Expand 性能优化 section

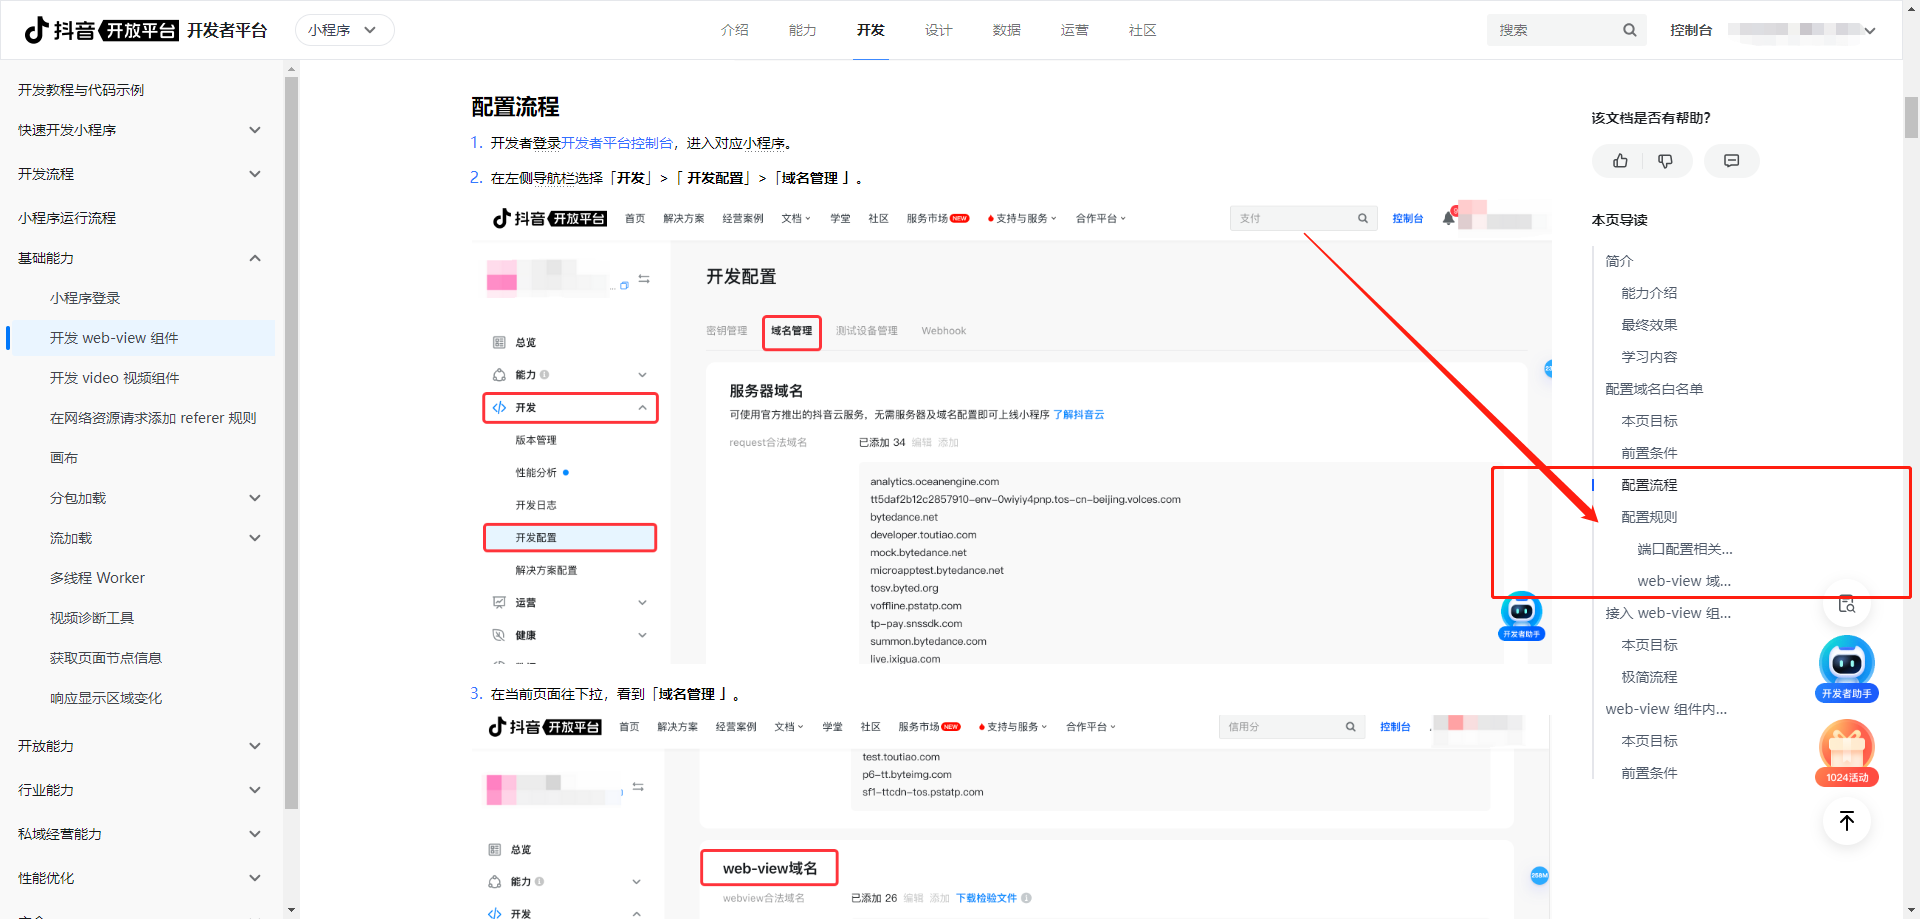pos(255,878)
